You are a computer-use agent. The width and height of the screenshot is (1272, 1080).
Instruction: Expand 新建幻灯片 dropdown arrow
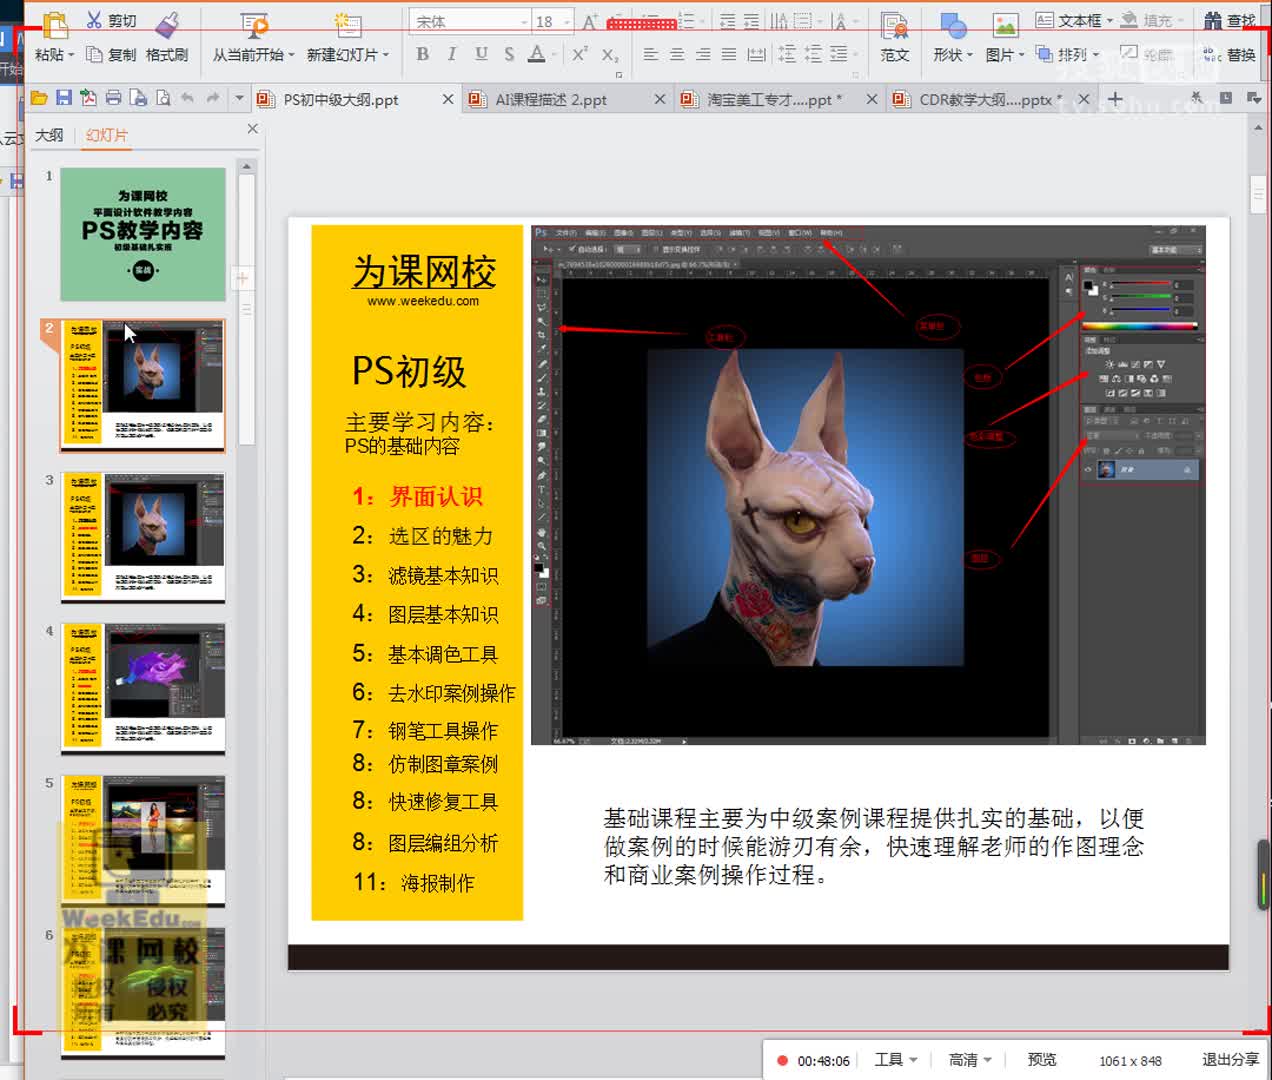pos(385,55)
